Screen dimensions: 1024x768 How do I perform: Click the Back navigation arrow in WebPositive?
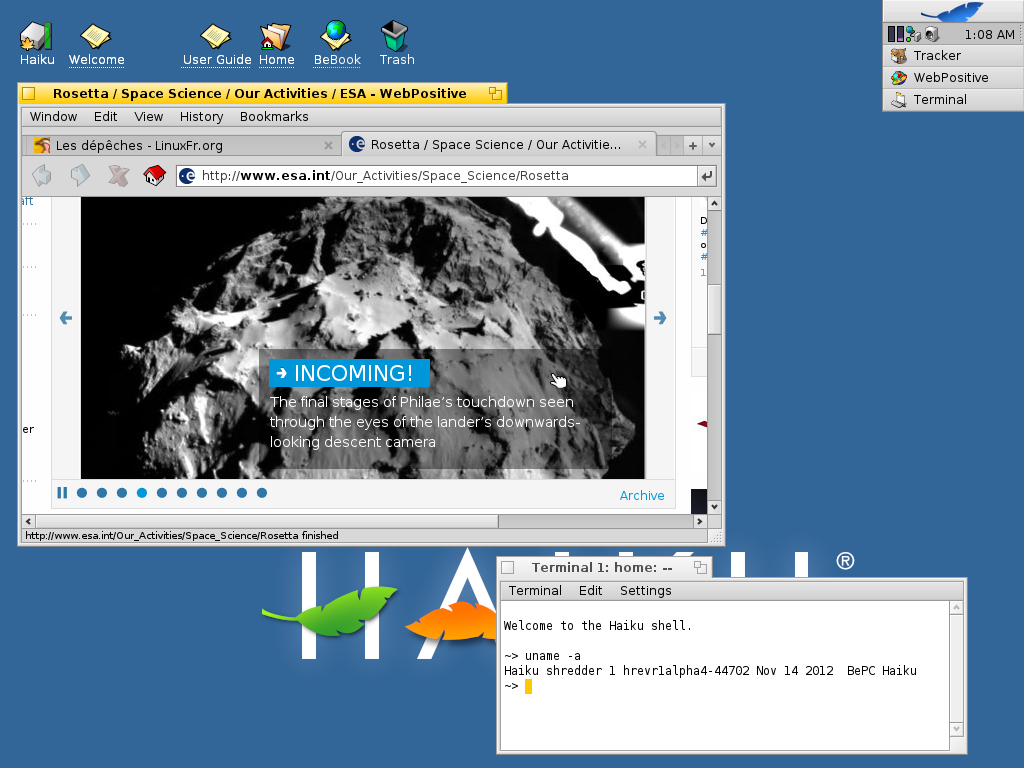[x=42, y=175]
